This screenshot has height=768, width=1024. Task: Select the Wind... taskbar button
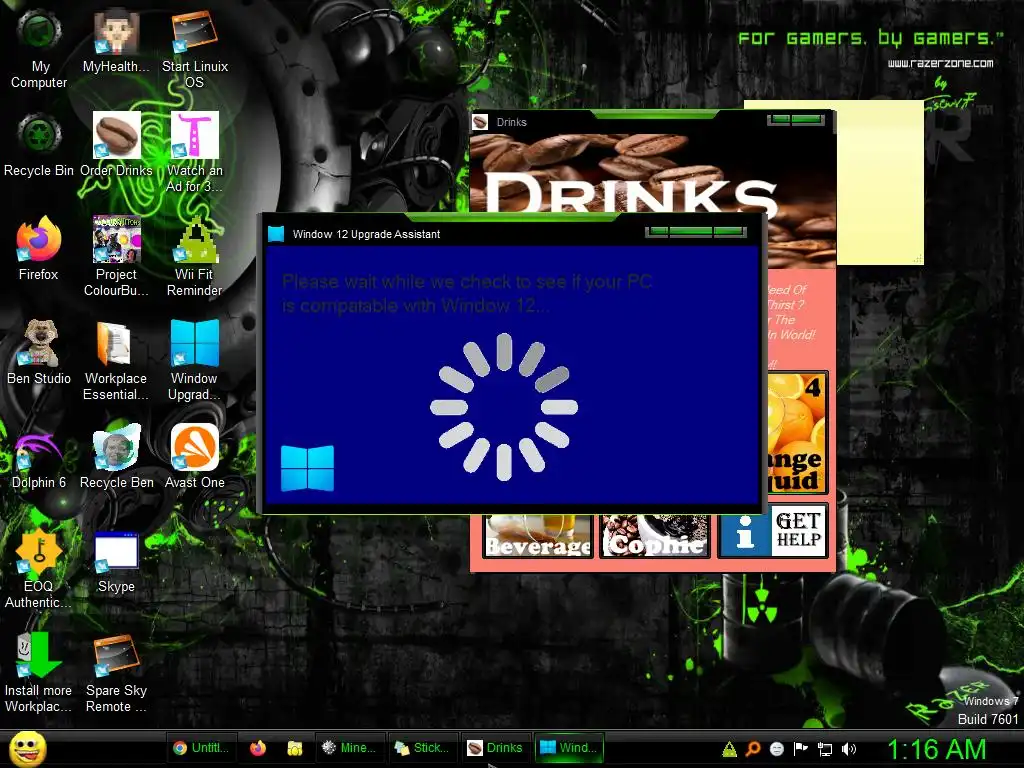(x=568, y=748)
